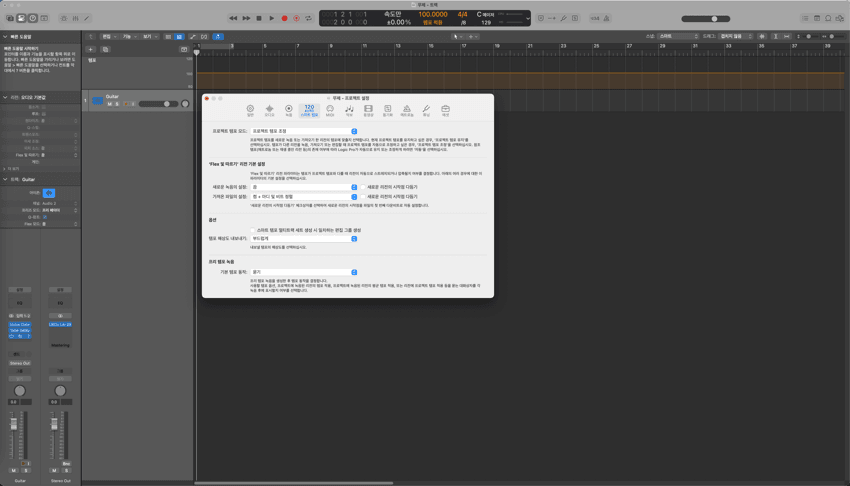This screenshot has width=850, height=486.
Task: Click the Play button in transport bar
Action: pos(271,18)
